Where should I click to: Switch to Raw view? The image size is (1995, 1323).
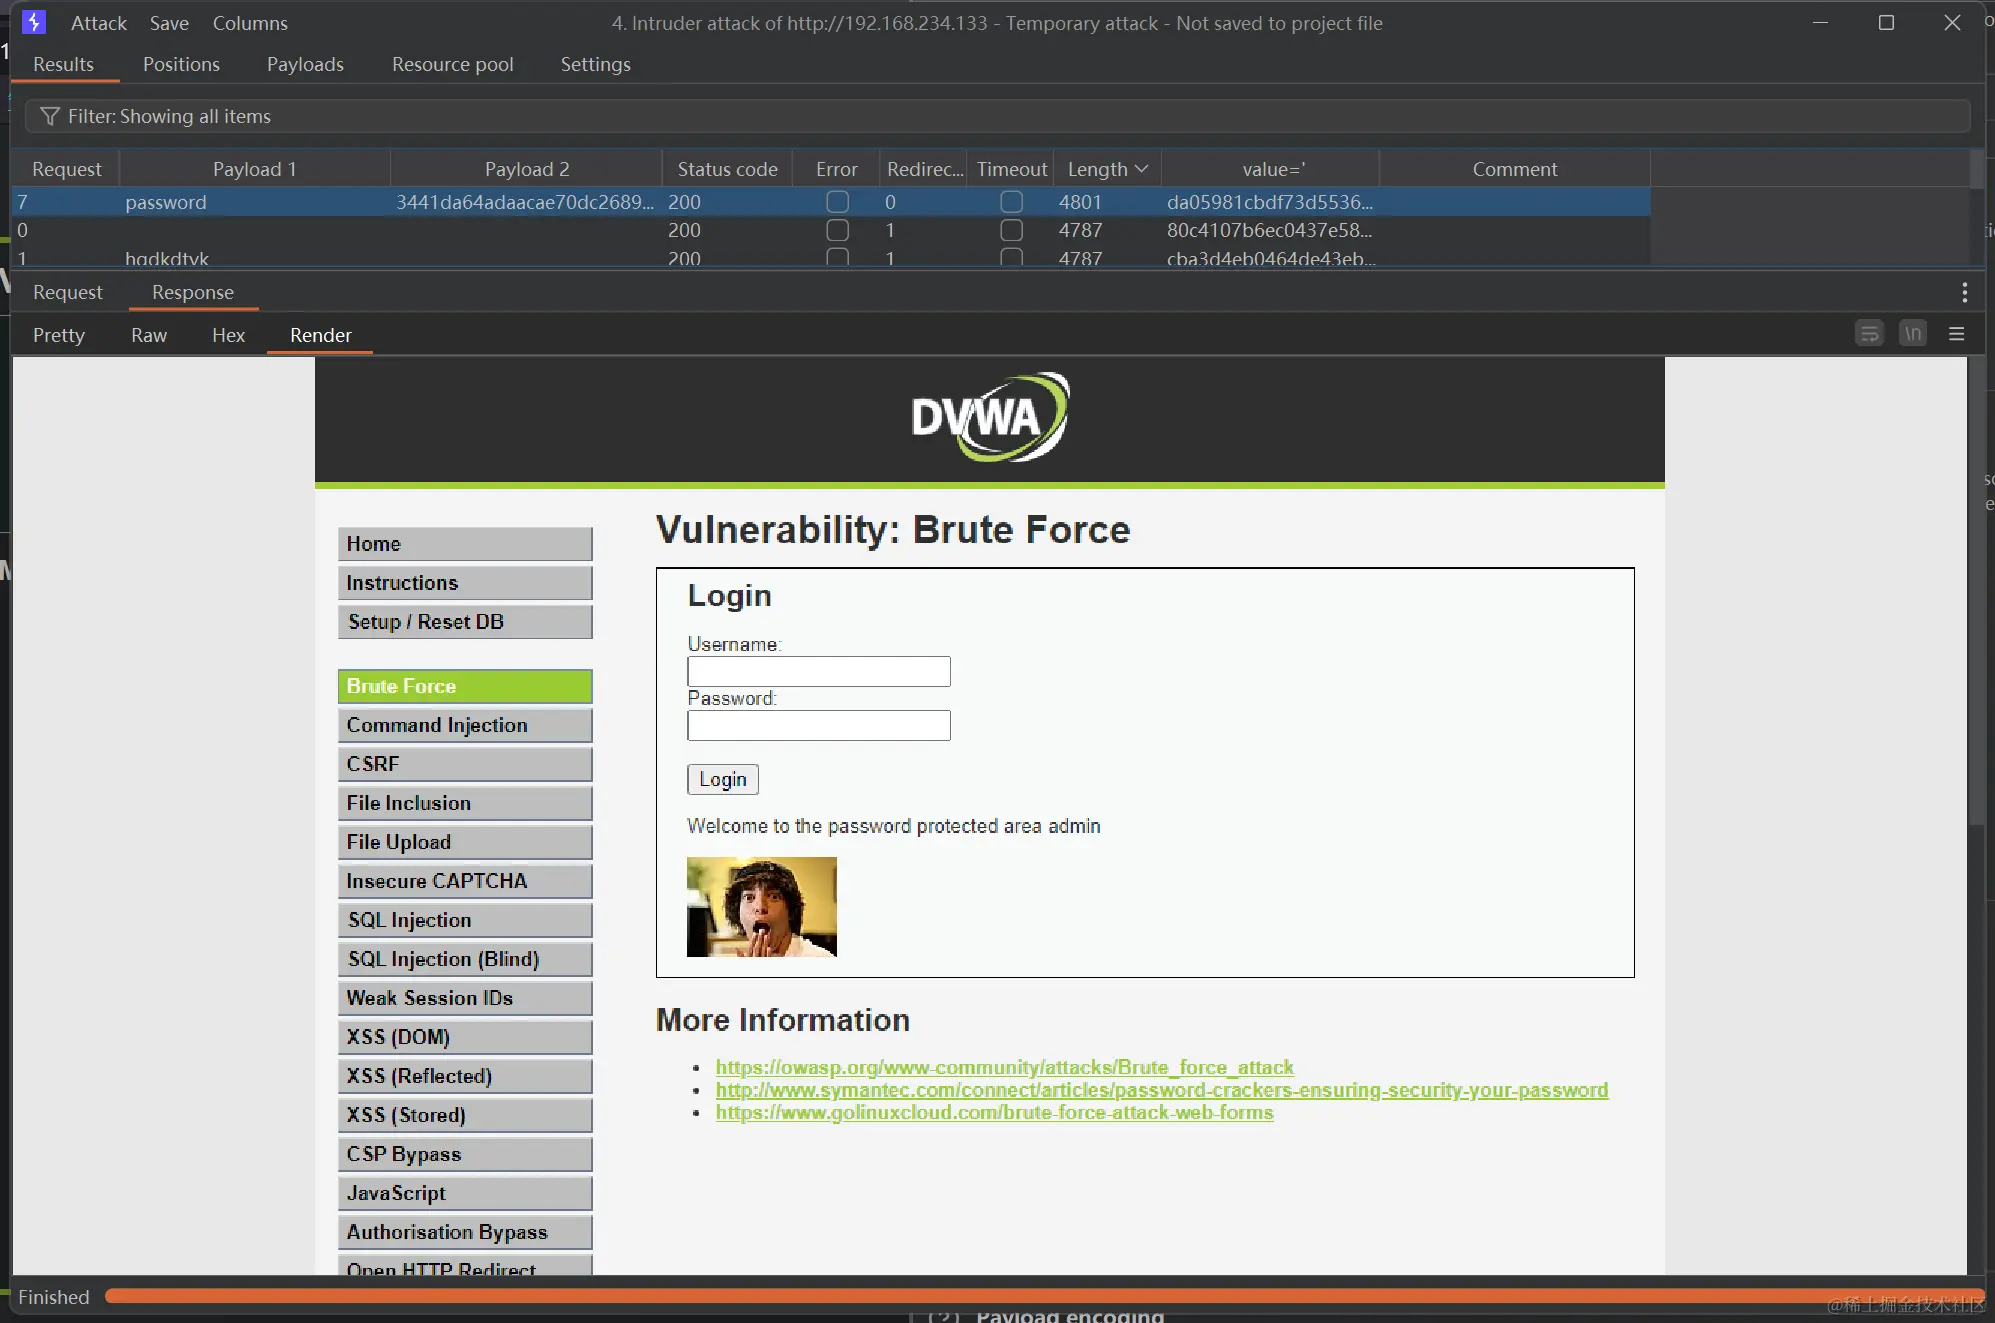(148, 335)
